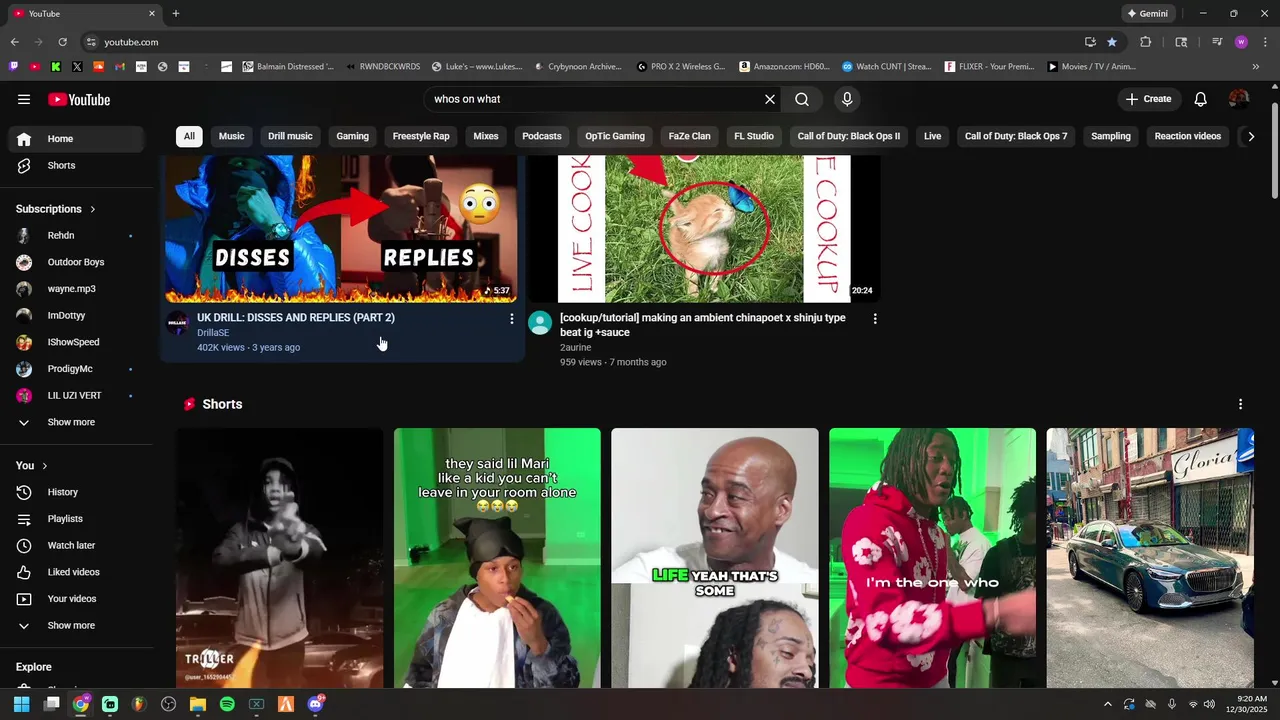Click the Create button
The width and height of the screenshot is (1280, 720).
click(x=1148, y=99)
